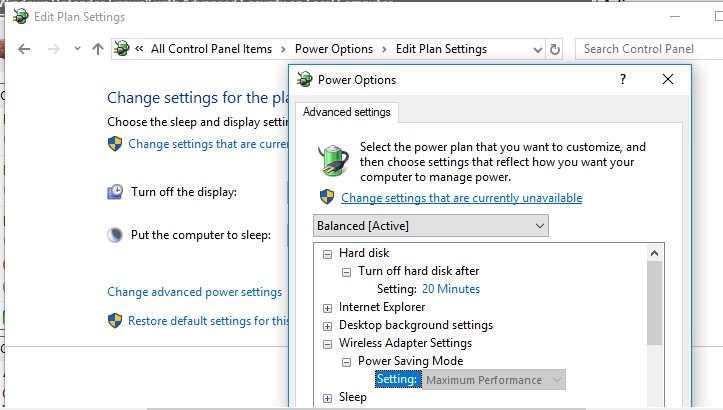The height and width of the screenshot is (410, 723).
Task: Expand the Sleep tree node
Action: [327, 397]
